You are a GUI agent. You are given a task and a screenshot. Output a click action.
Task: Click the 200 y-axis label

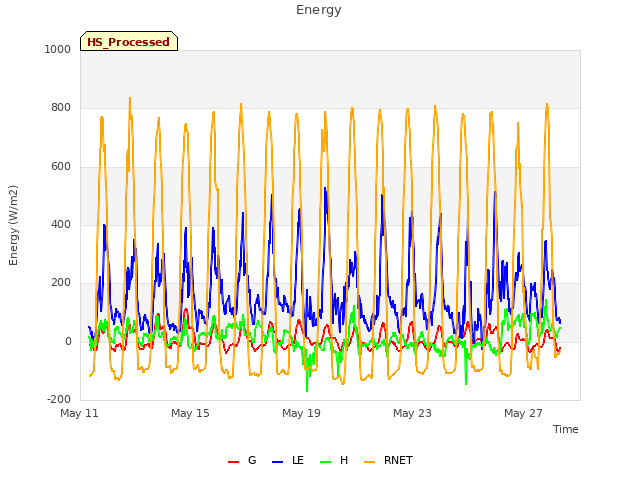click(61, 282)
